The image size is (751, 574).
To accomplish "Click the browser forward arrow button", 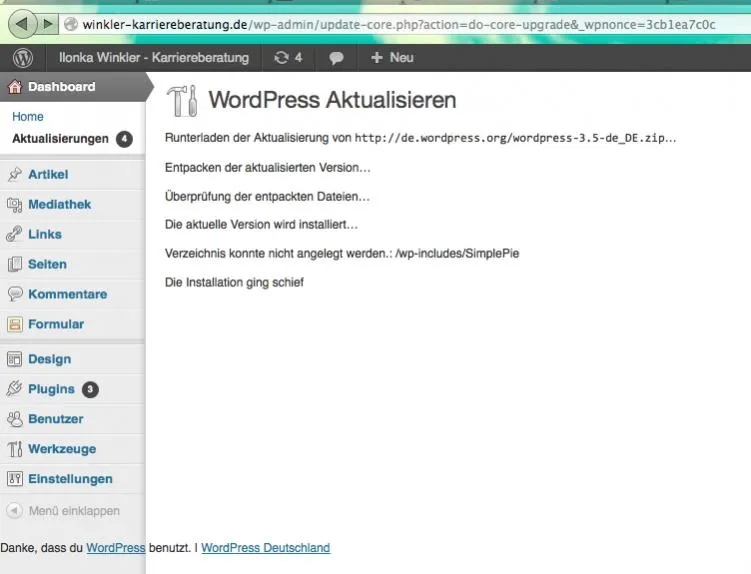I will tap(47, 23).
